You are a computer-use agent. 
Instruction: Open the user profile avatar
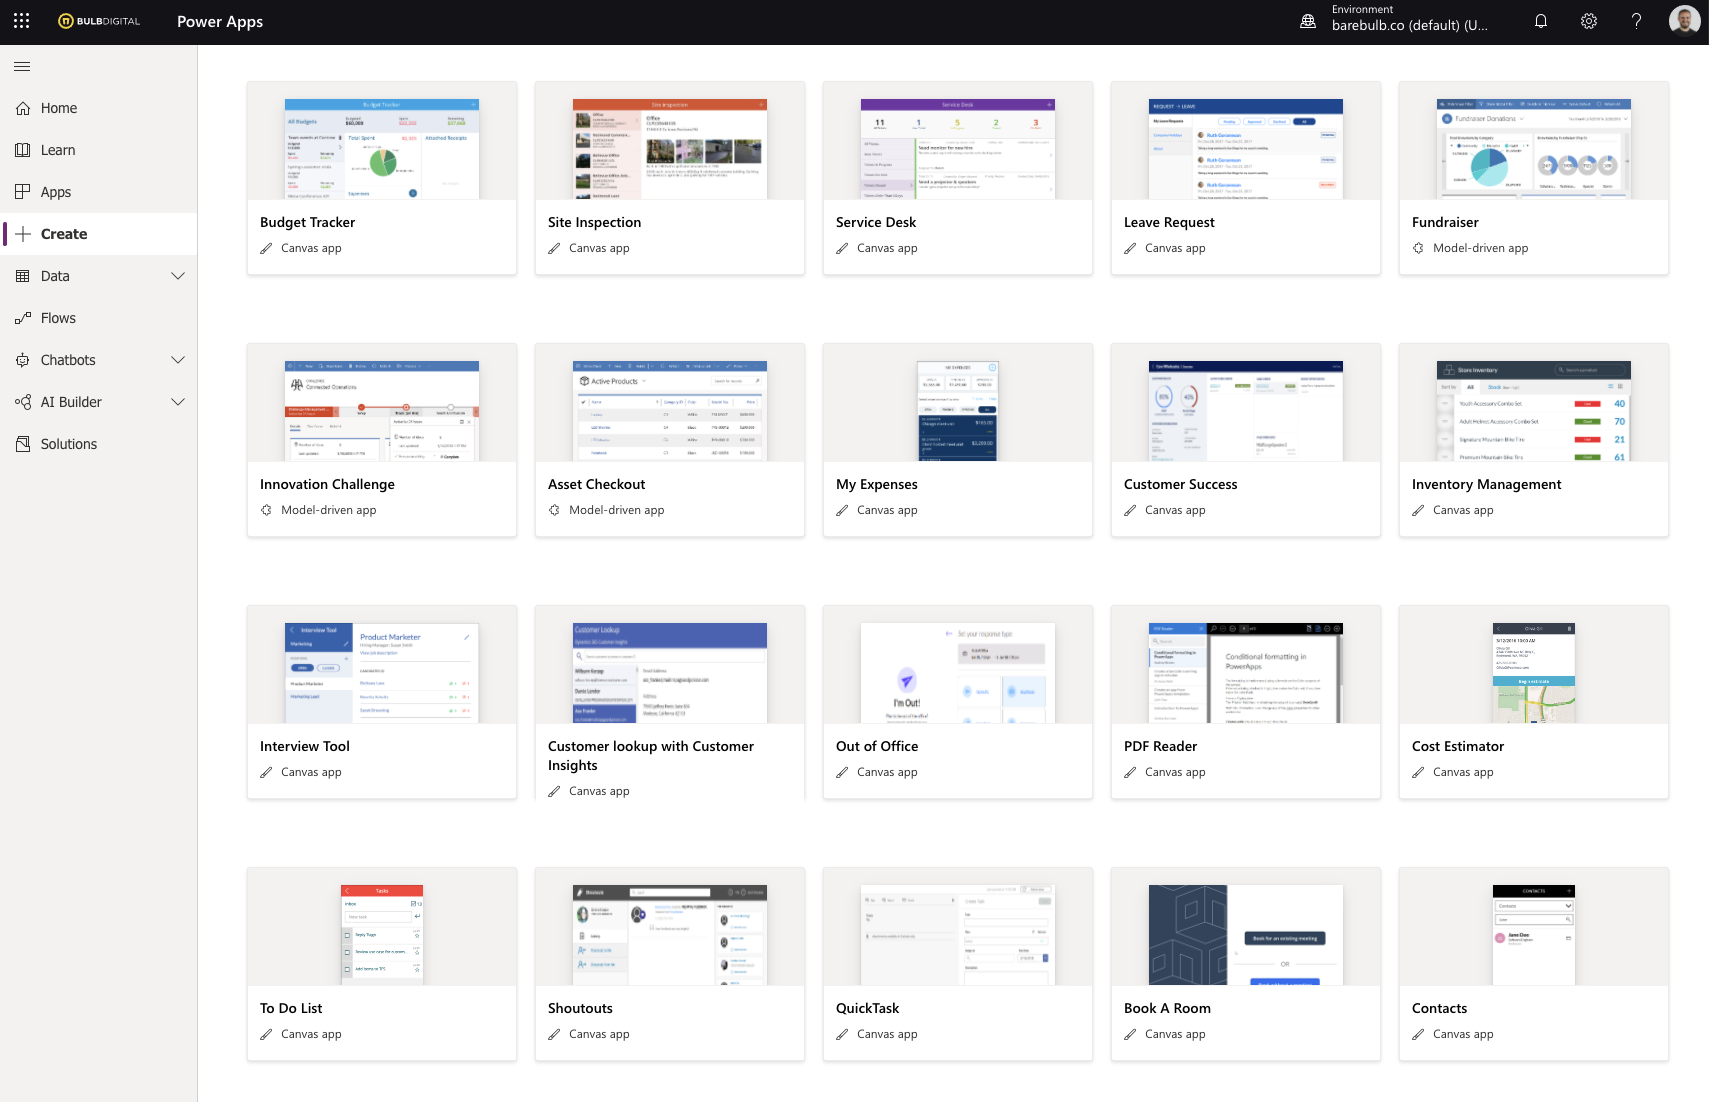click(x=1684, y=21)
